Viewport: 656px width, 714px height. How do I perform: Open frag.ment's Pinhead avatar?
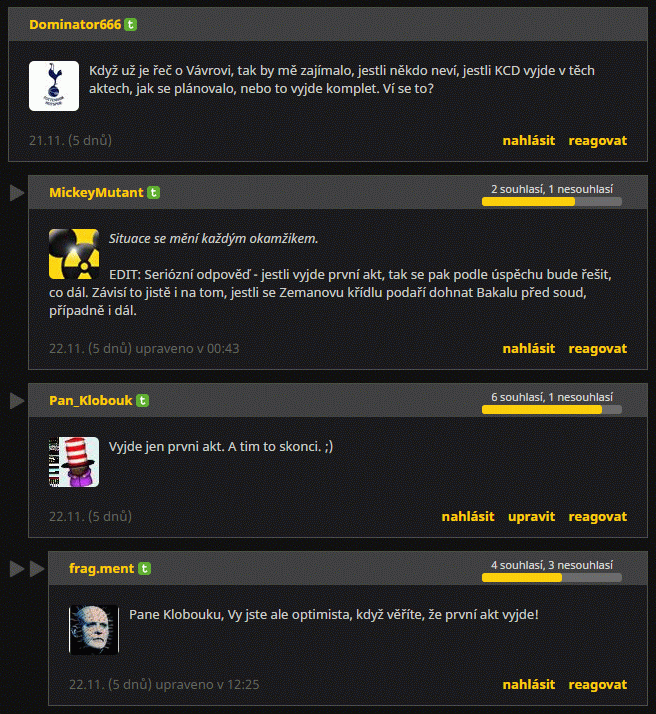(x=94, y=630)
